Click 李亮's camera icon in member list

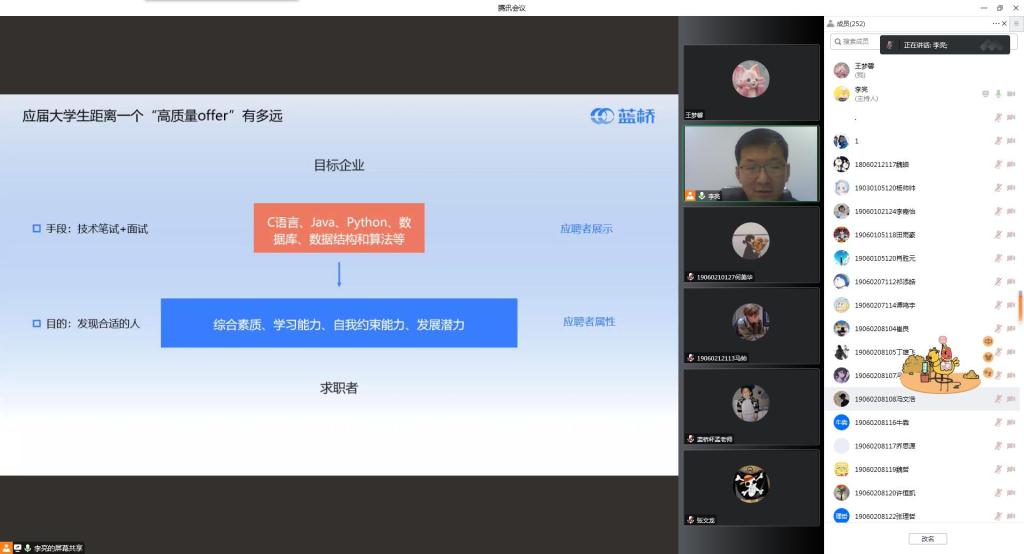(x=1010, y=94)
